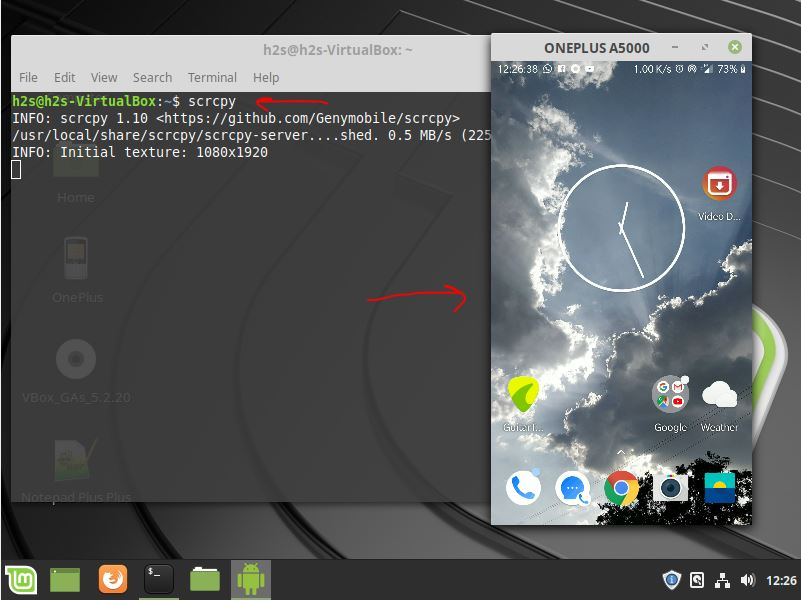The width and height of the screenshot is (801, 600).
Task: Launch Chrome from the phone dock
Action: point(621,488)
